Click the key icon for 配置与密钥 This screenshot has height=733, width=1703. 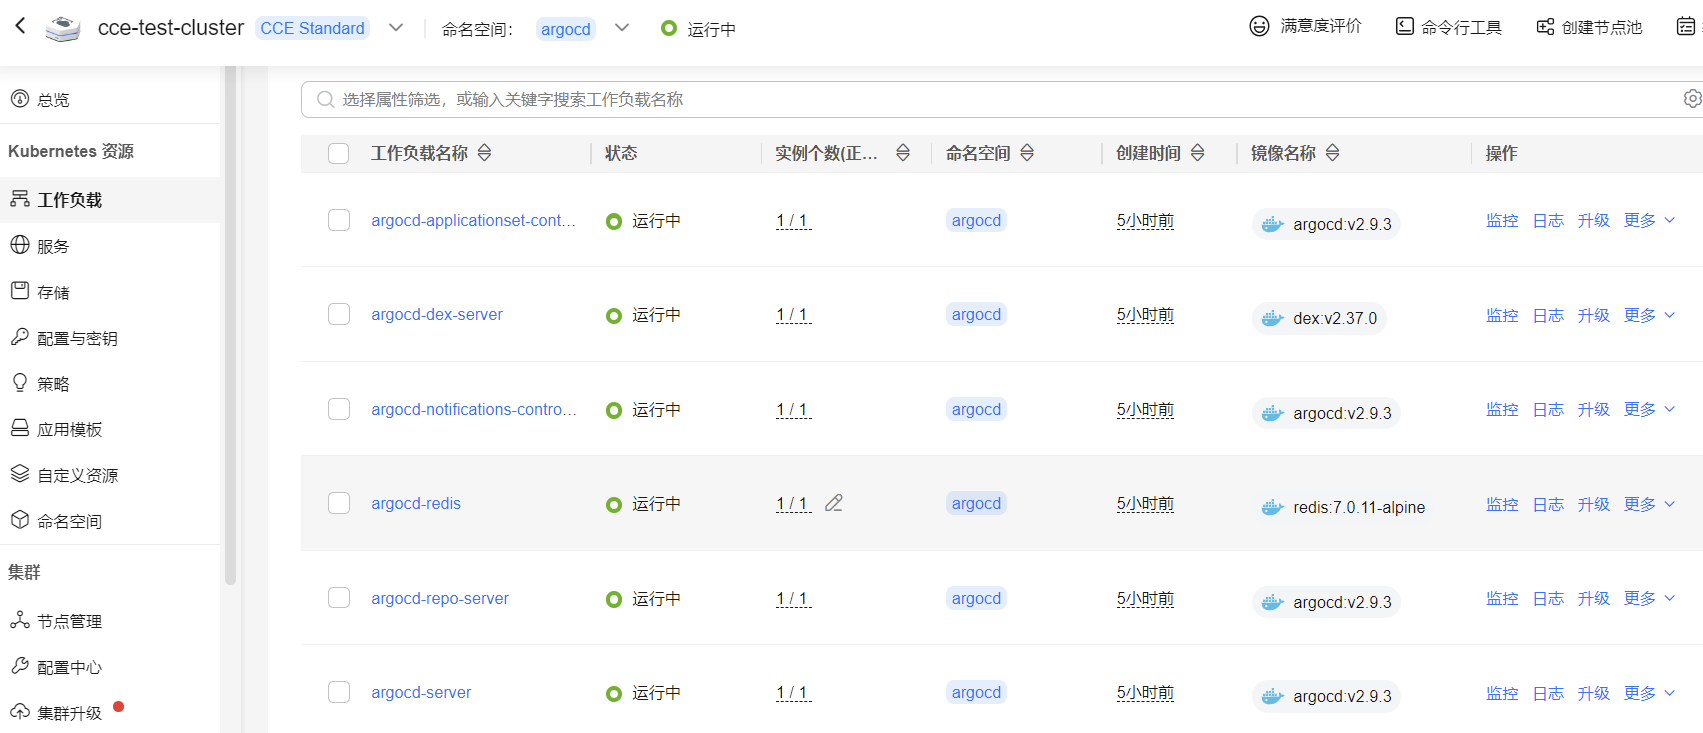click(x=19, y=337)
